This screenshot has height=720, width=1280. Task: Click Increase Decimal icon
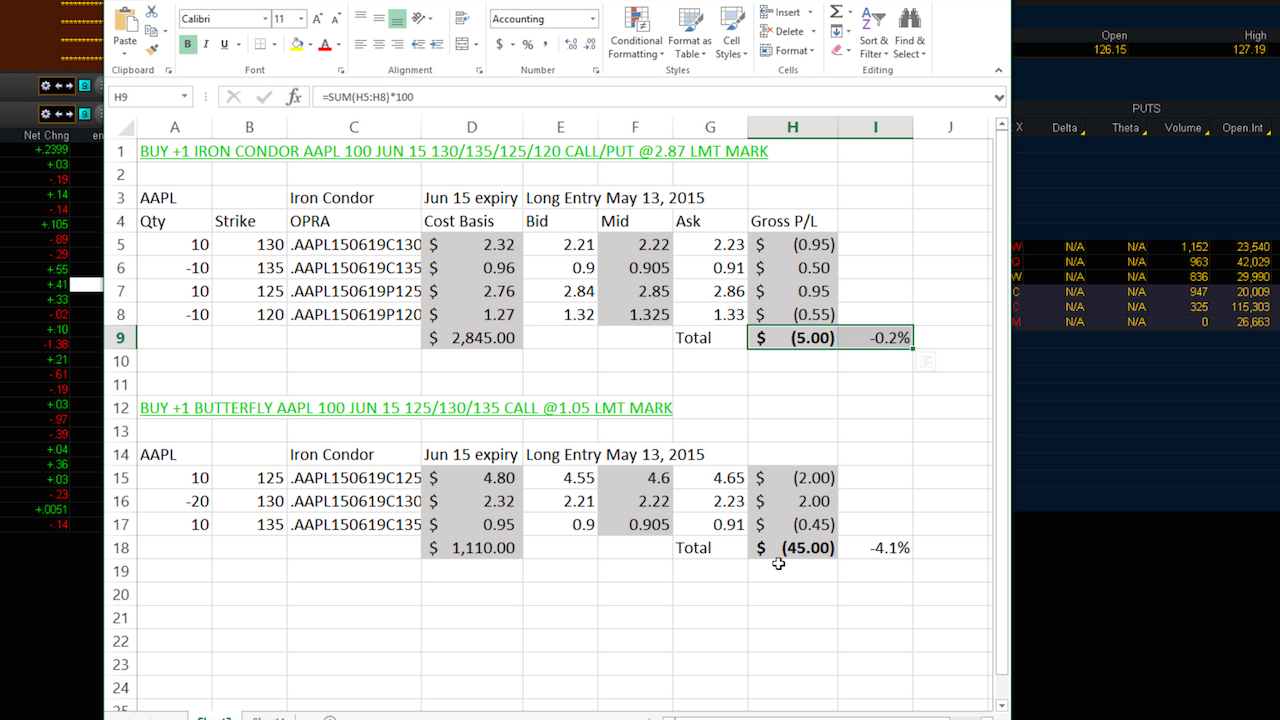pyautogui.click(x=570, y=44)
